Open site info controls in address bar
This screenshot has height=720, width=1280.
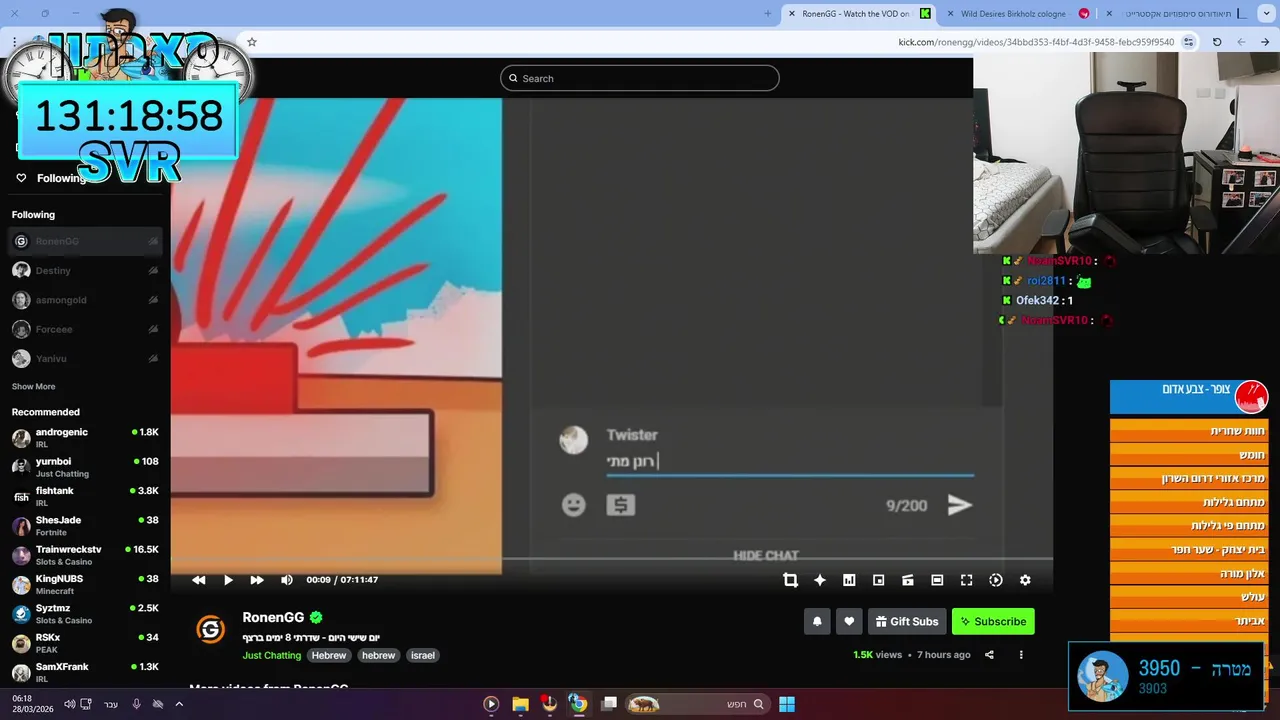[x=1188, y=42]
